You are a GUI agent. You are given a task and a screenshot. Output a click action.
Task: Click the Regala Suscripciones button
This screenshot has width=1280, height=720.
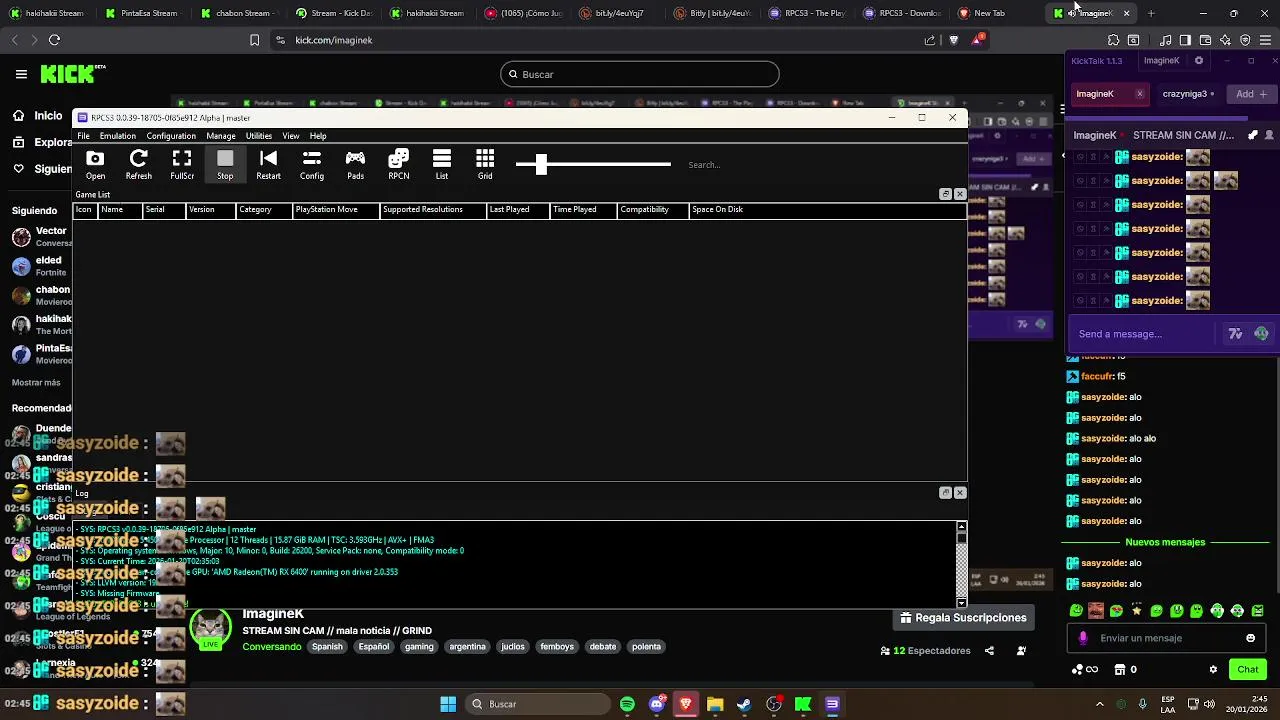pyautogui.click(x=963, y=618)
